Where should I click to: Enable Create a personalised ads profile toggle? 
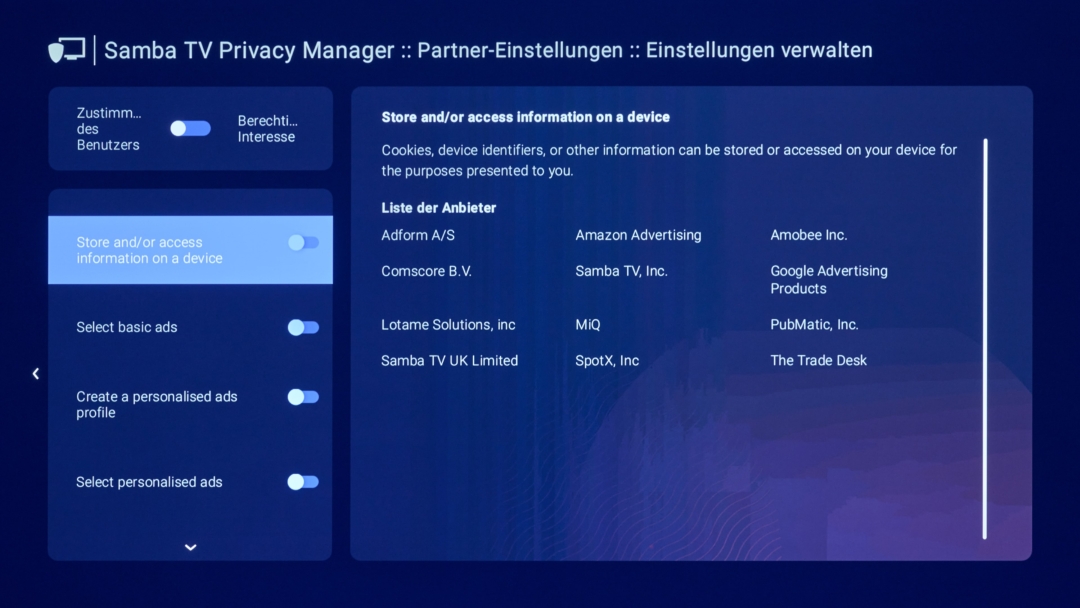[303, 397]
